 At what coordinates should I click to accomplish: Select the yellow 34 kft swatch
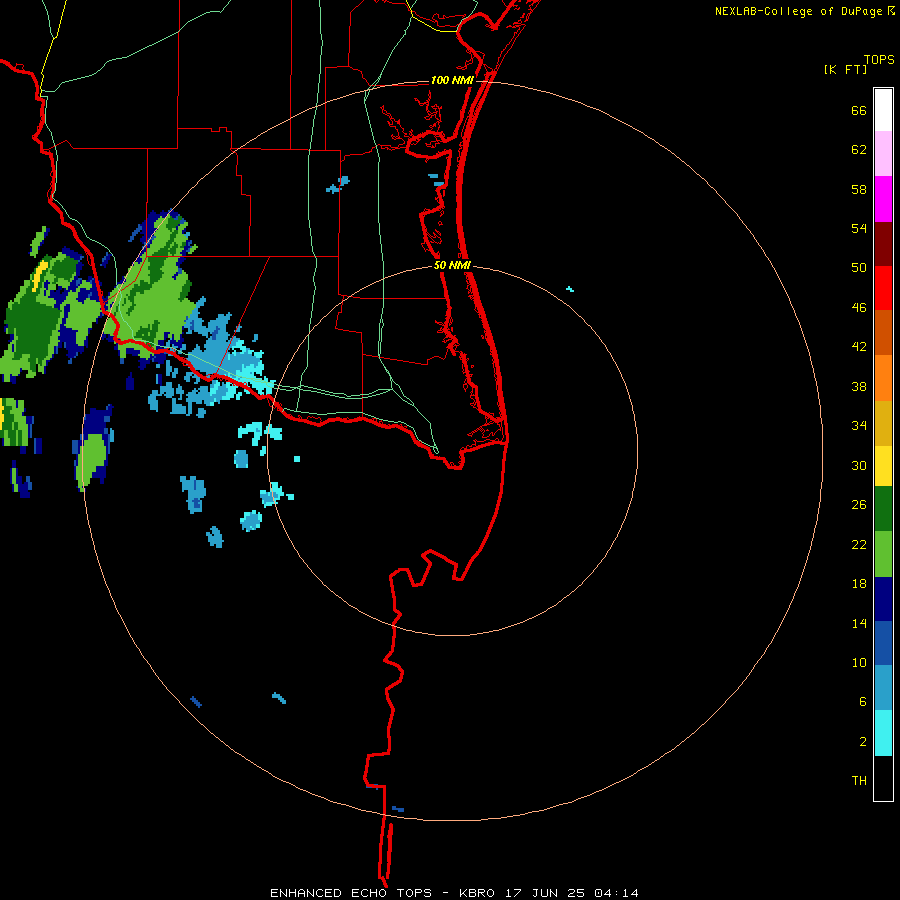(x=883, y=466)
